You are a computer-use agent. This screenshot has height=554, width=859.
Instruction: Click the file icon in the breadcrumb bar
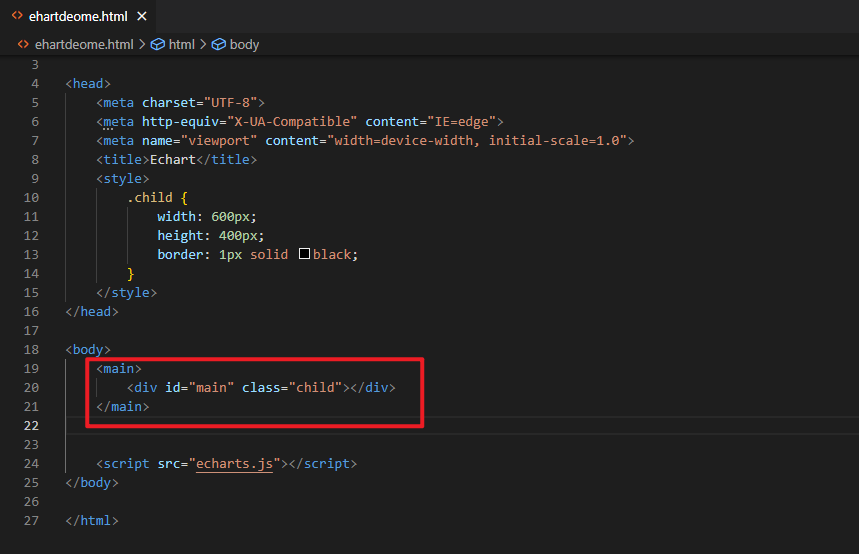(x=23, y=44)
